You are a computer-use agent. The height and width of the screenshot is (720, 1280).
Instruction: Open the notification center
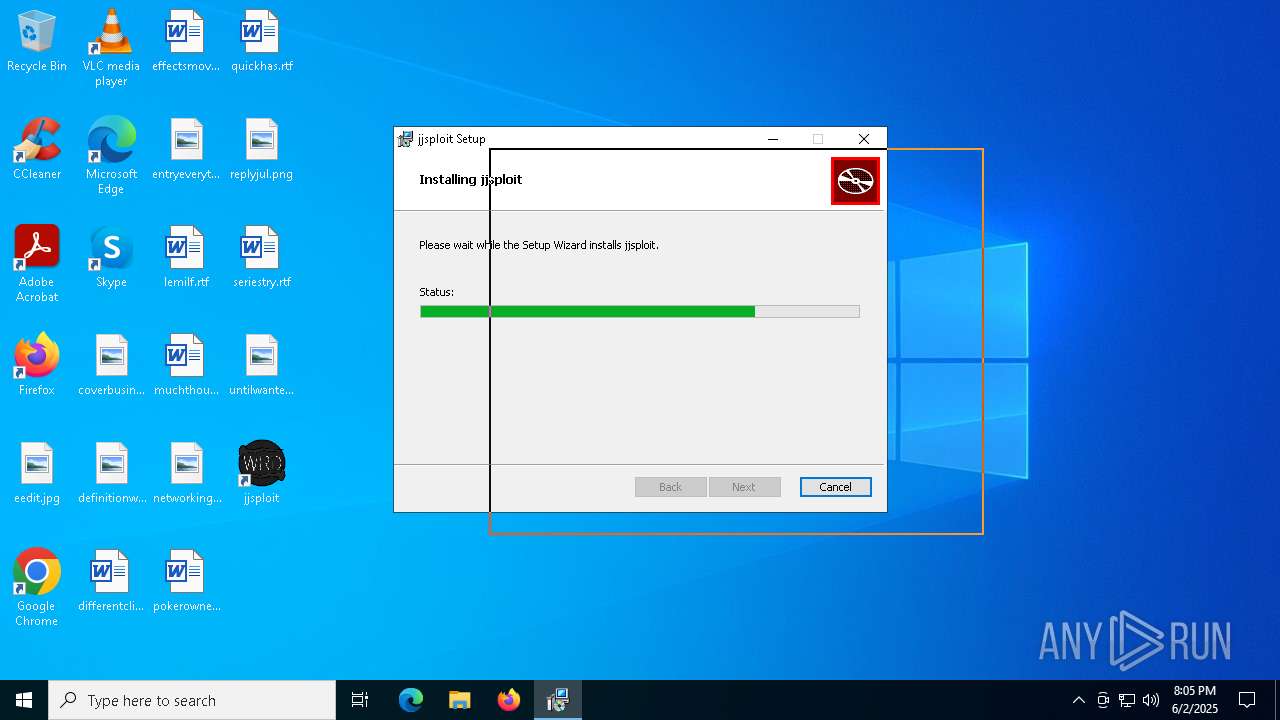pyautogui.click(x=1247, y=700)
